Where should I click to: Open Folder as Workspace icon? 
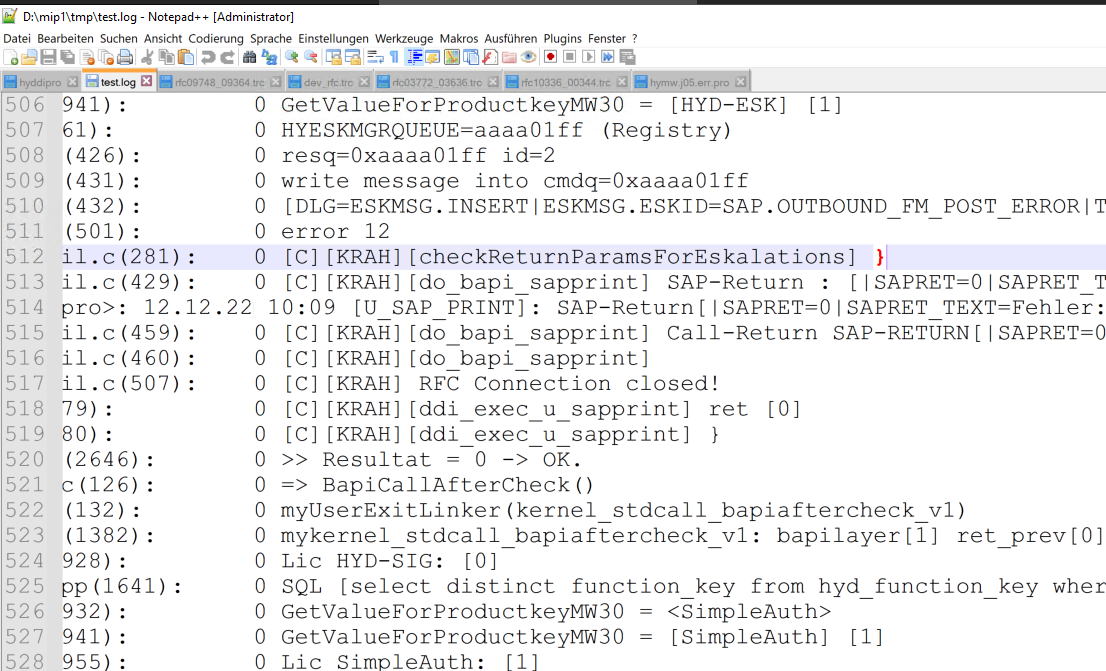509,57
